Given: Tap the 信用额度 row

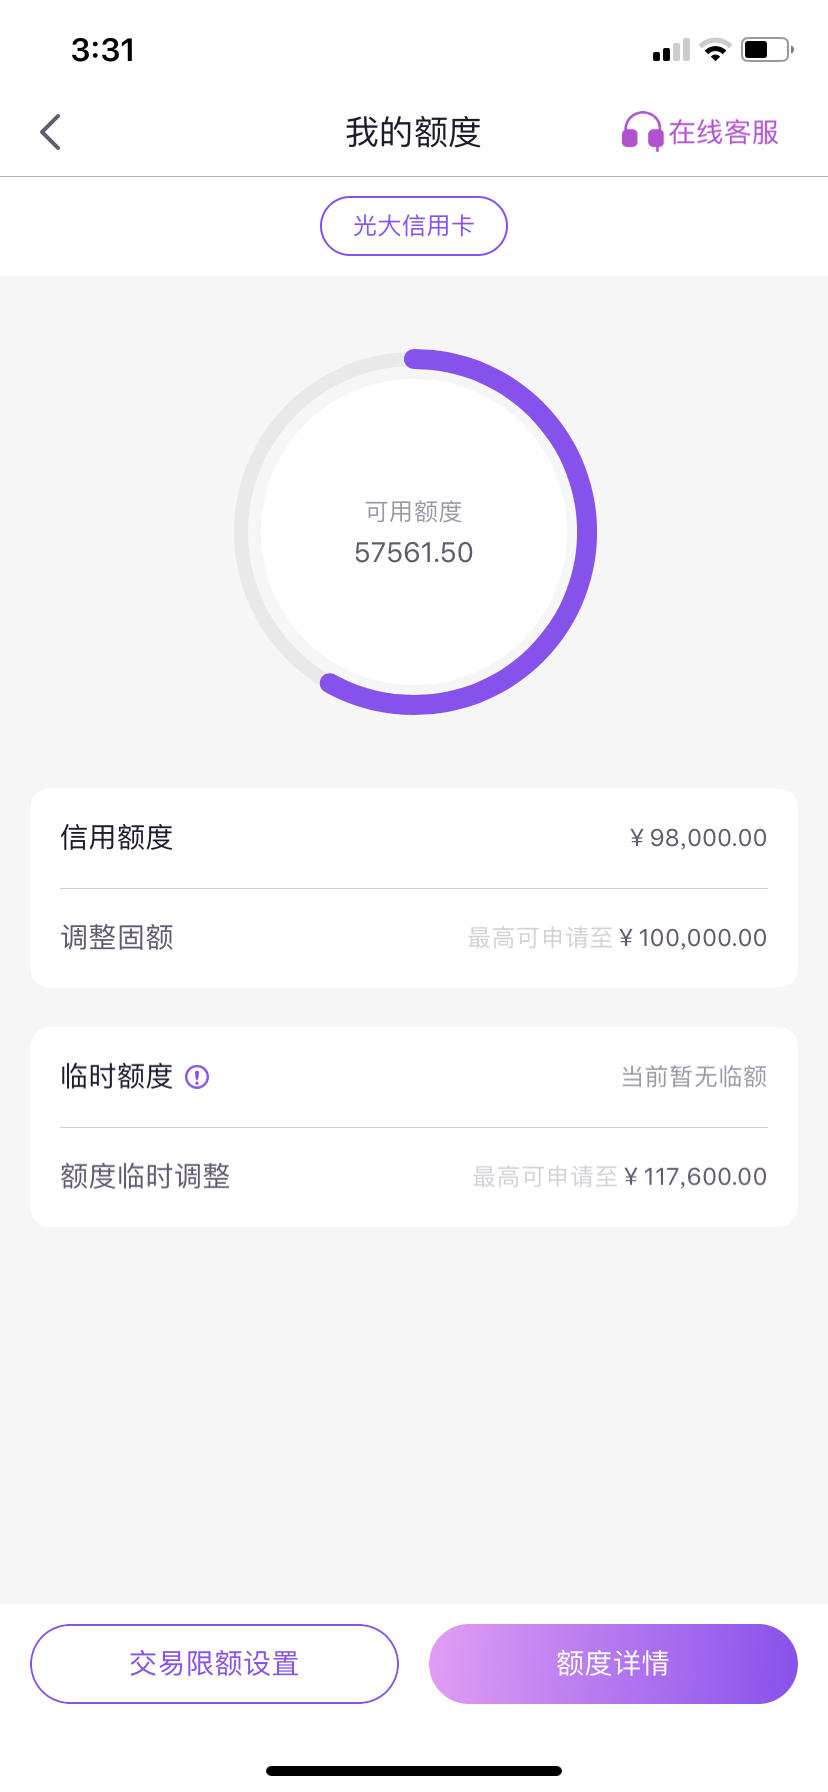Looking at the screenshot, I should click(414, 838).
